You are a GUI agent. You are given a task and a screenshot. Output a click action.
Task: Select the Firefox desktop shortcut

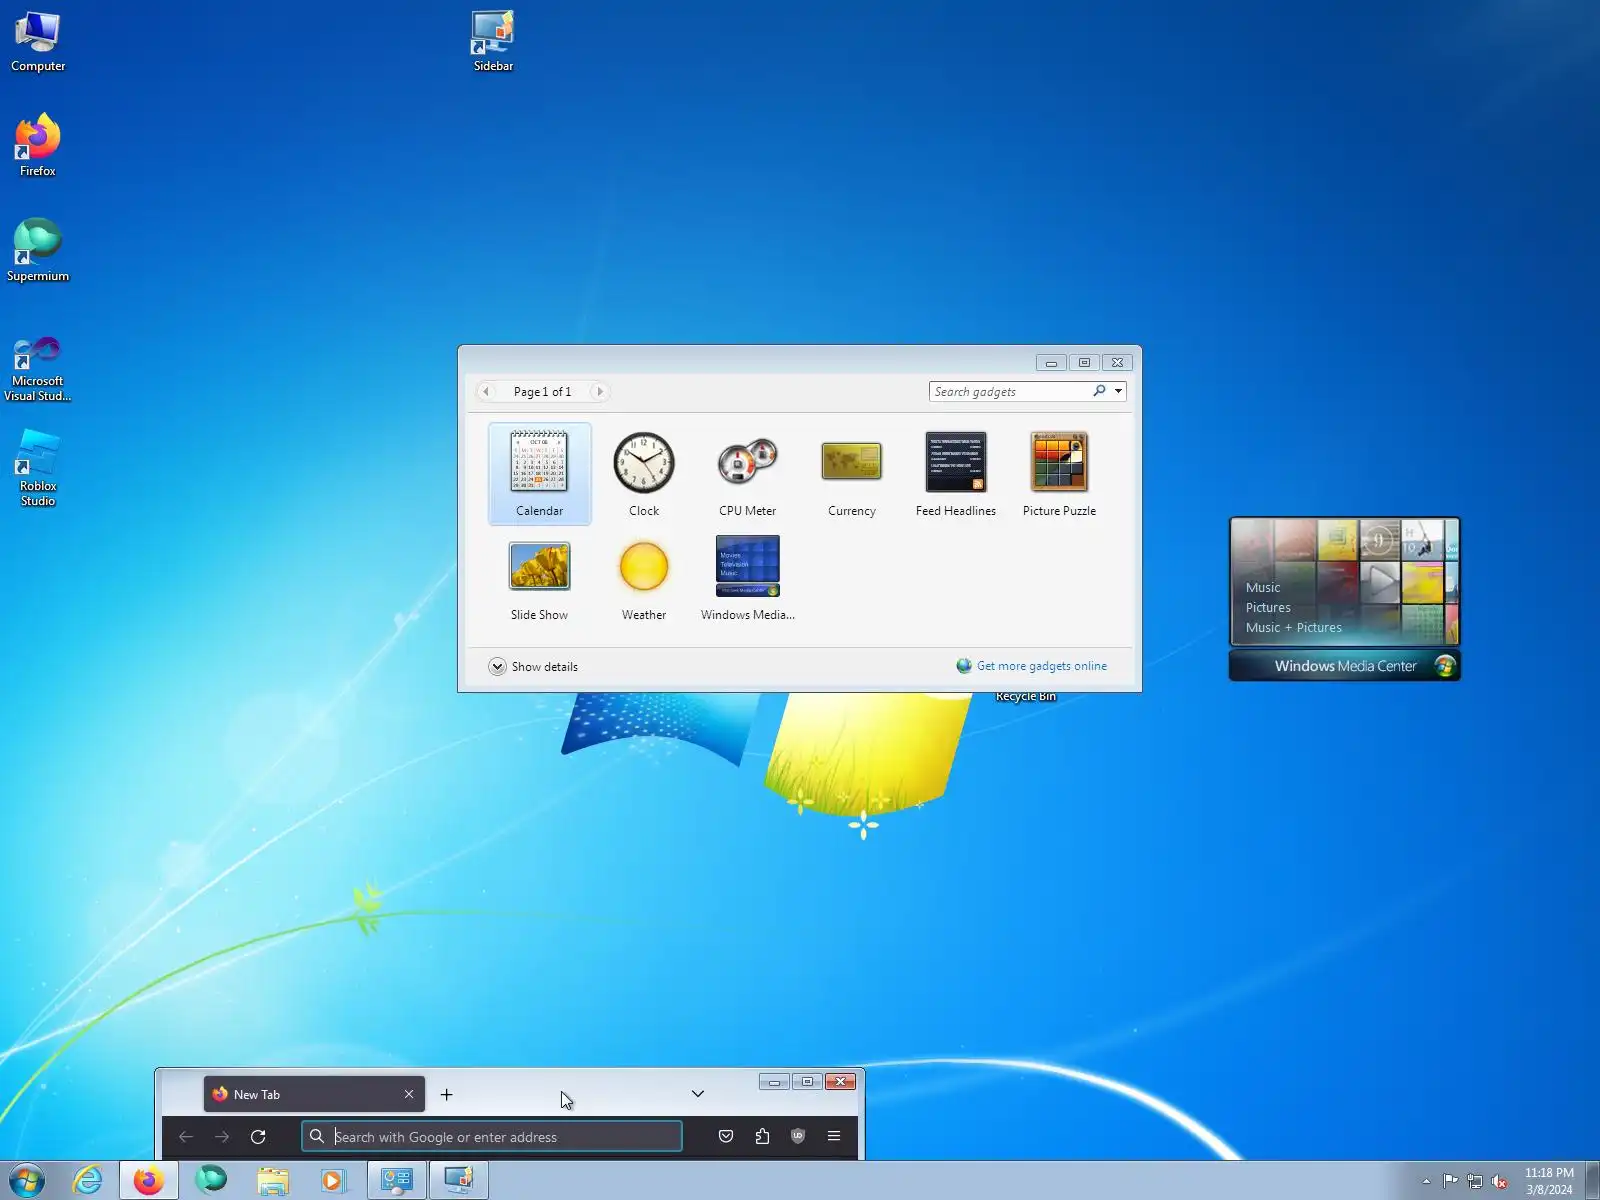point(38,146)
